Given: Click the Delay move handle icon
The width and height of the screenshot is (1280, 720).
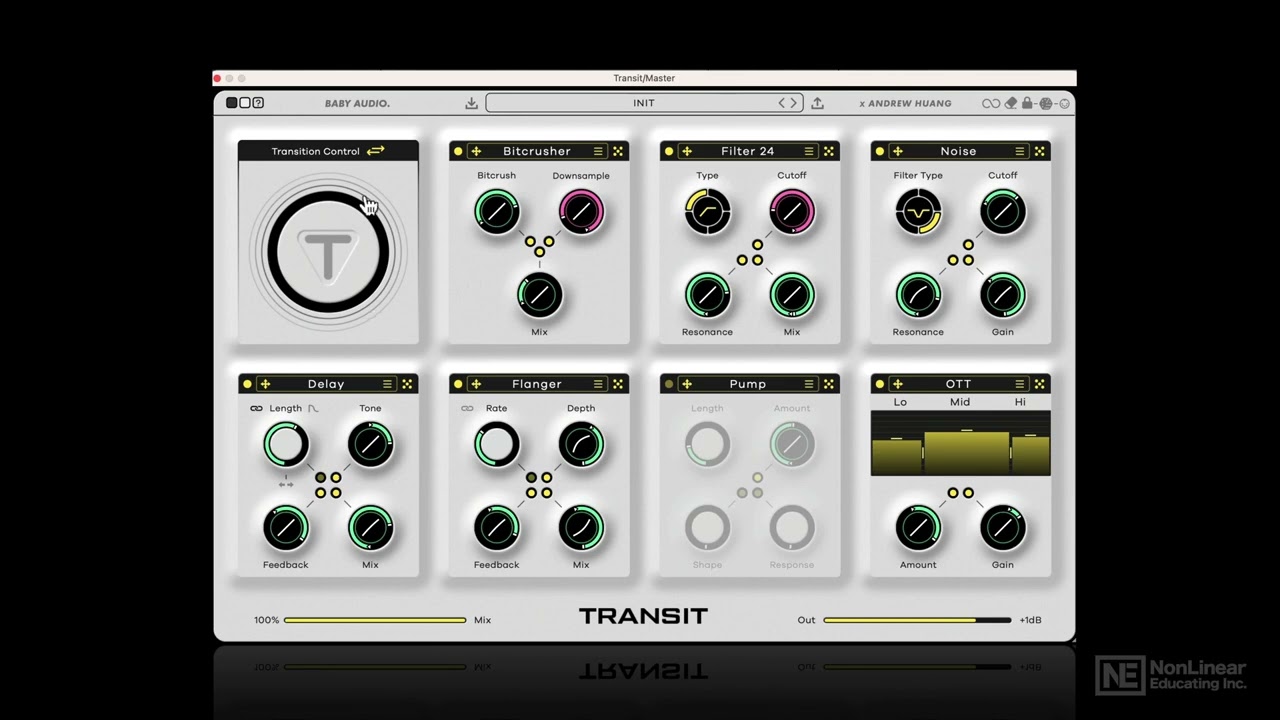Looking at the screenshot, I should [265, 384].
